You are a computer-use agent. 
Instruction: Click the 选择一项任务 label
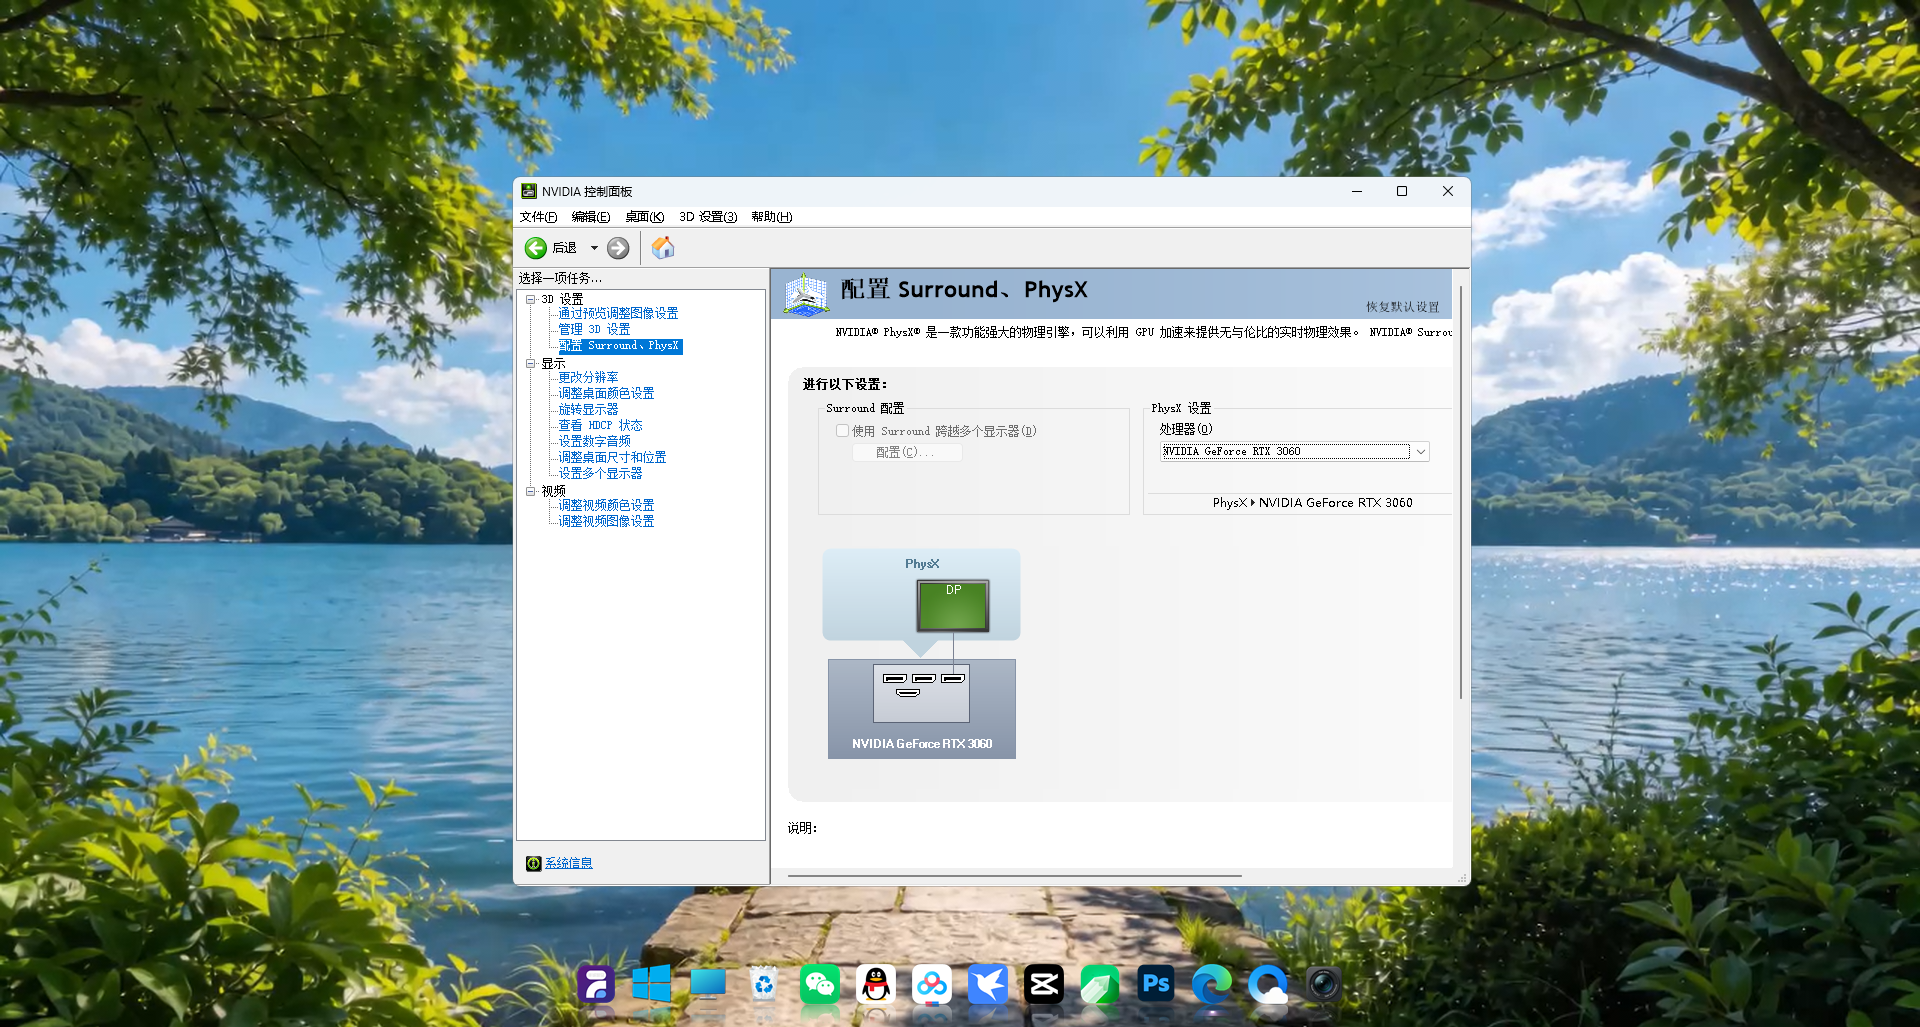560,278
